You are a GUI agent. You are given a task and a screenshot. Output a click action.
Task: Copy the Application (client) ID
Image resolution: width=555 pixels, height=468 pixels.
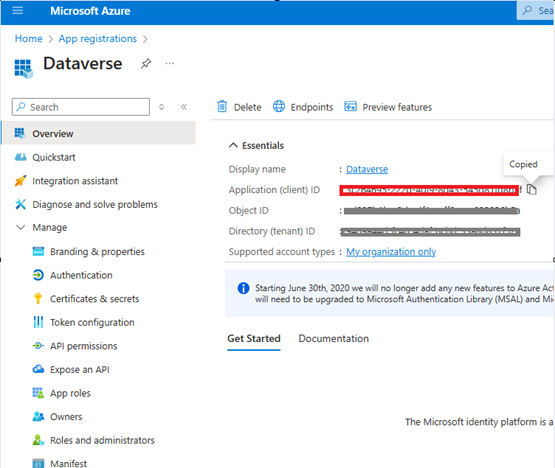coord(532,190)
